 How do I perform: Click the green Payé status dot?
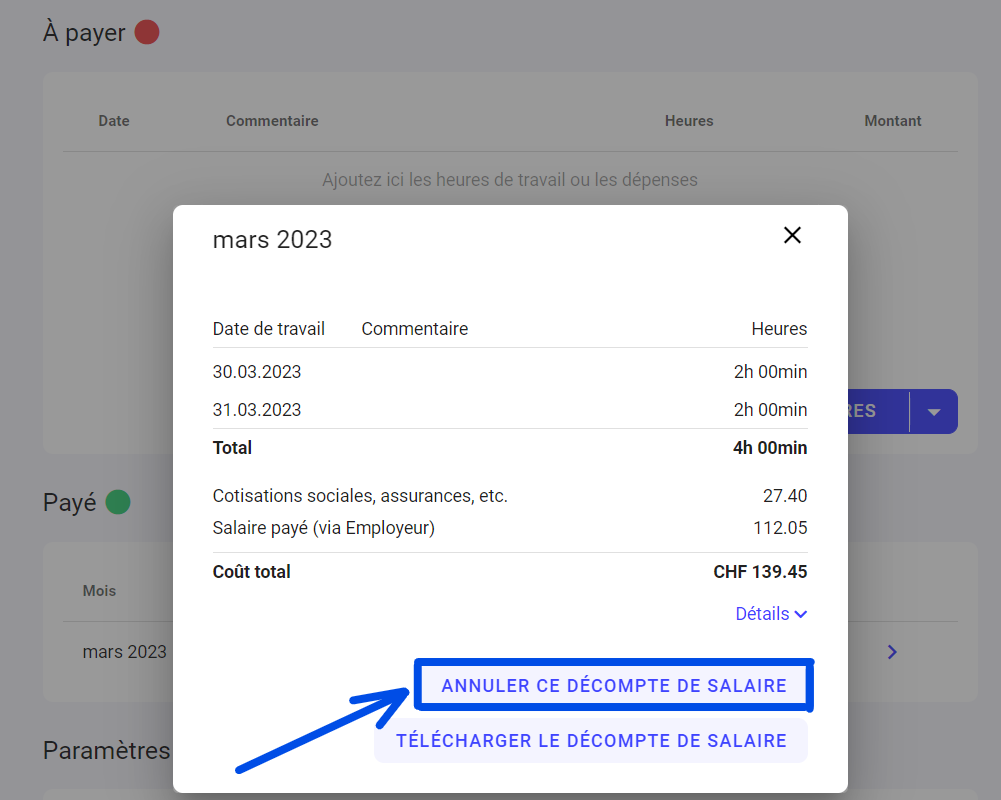click(x=118, y=502)
